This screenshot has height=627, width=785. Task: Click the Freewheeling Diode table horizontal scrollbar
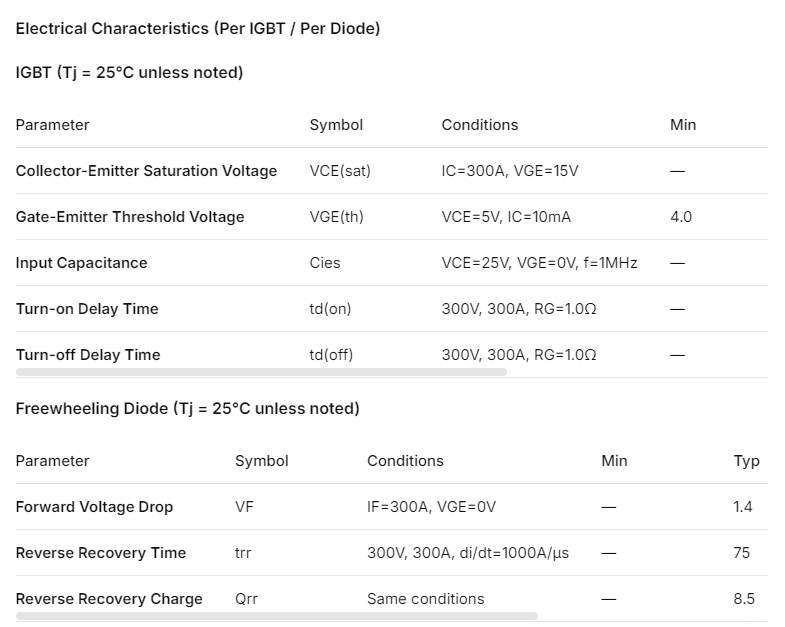[277, 616]
